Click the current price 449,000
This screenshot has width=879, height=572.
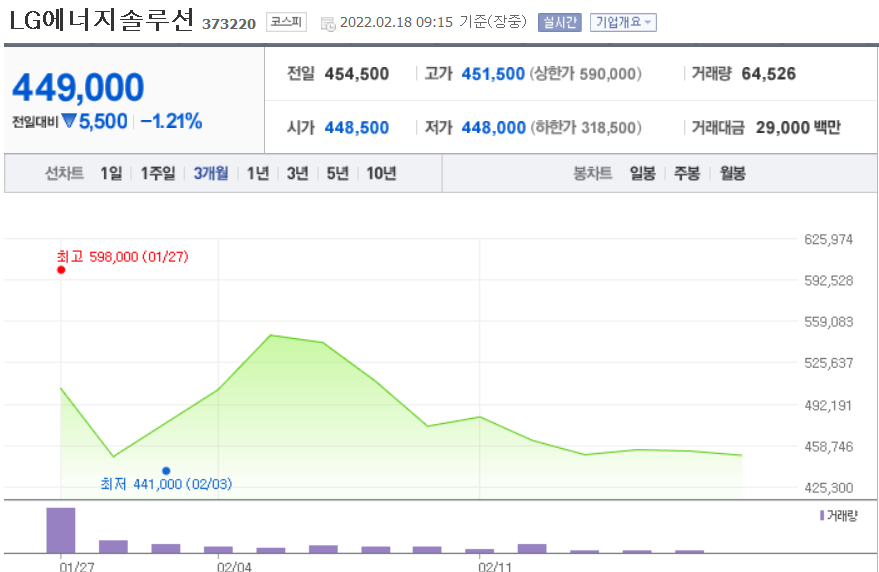tap(78, 87)
